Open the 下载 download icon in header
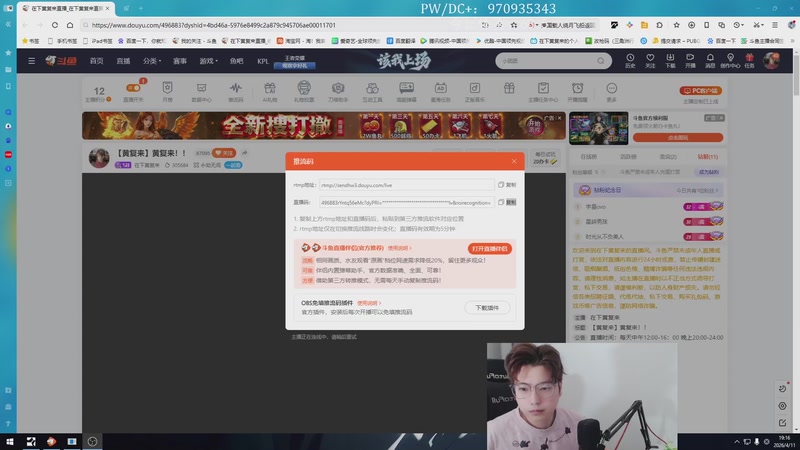The width and height of the screenshot is (800, 450). pos(670,61)
